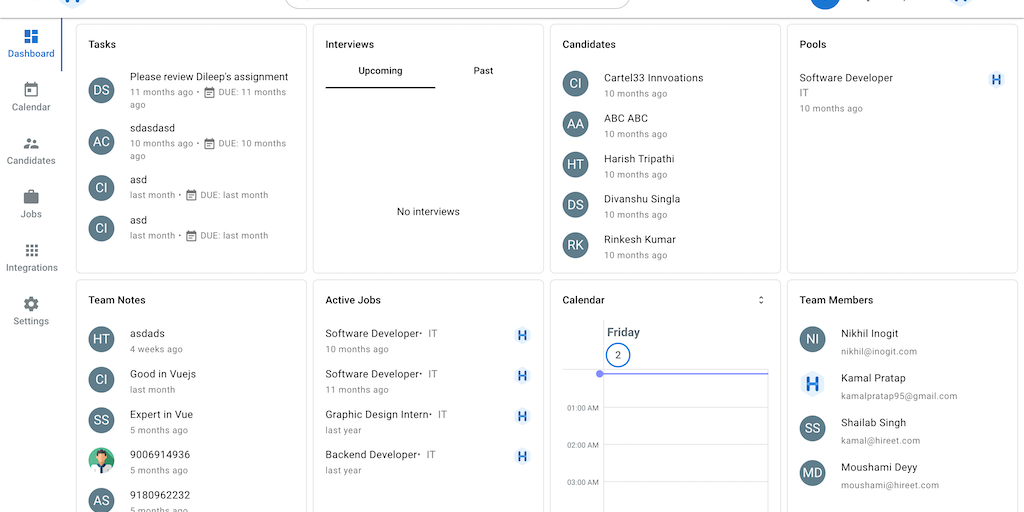Screen dimensions: 1024x512
Task: Open the Jobs briefcase icon
Action: click(x=31, y=197)
